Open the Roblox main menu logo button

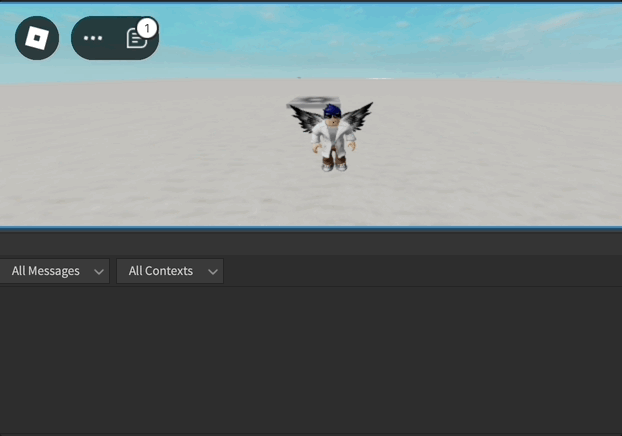click(37, 38)
